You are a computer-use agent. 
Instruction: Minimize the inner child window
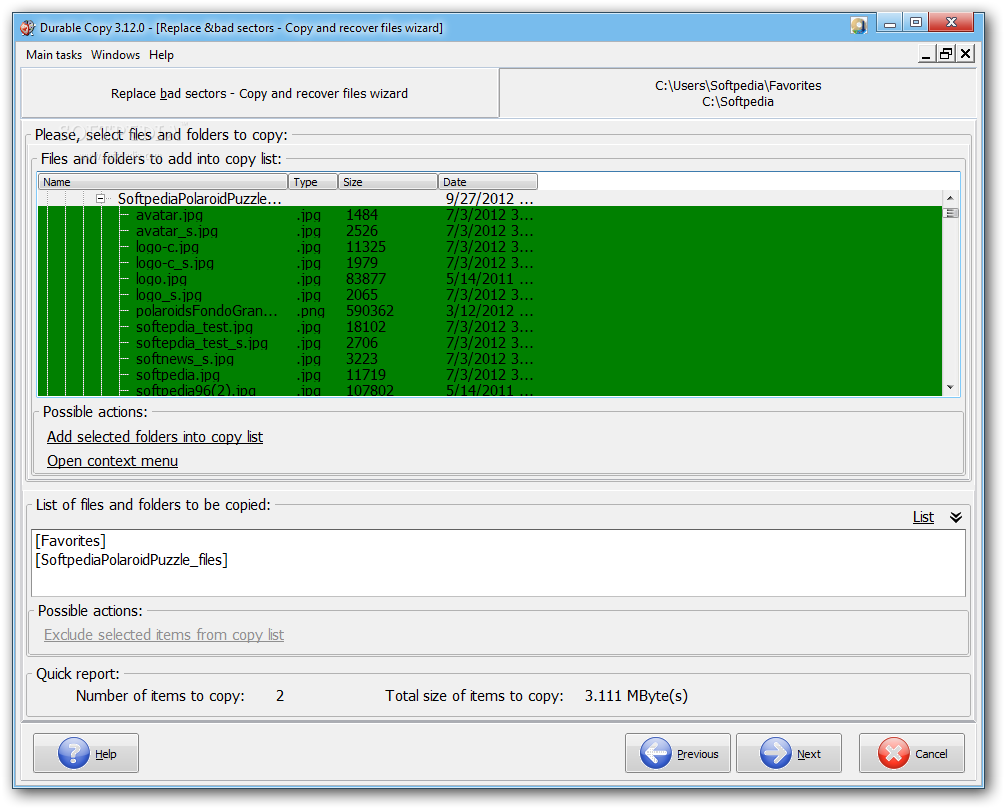[926, 54]
